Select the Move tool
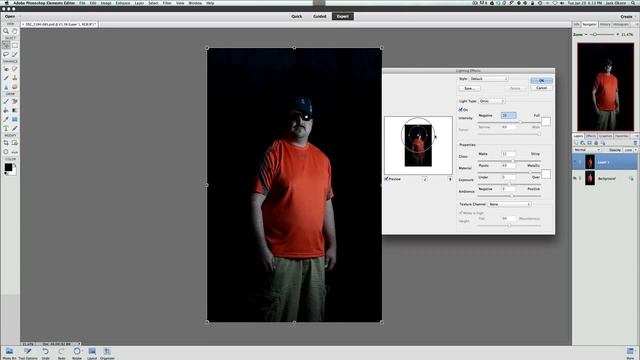 point(6,45)
